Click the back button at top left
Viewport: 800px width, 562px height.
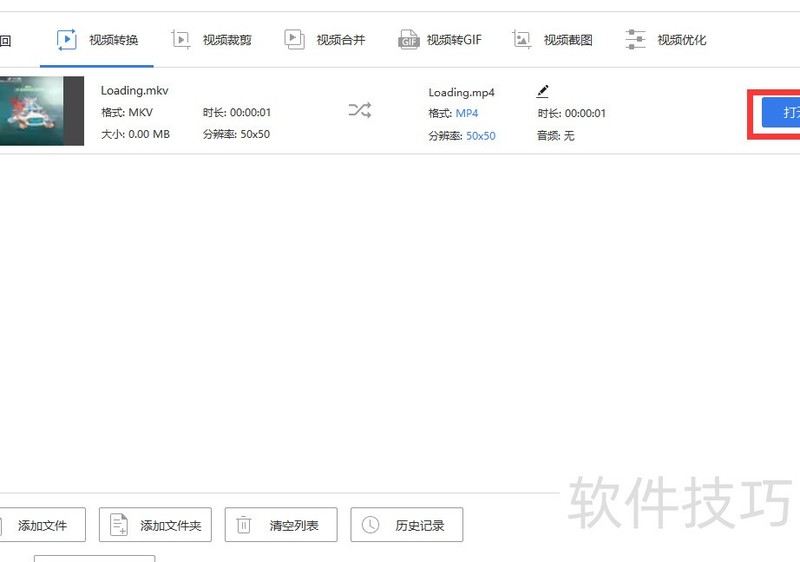point(5,40)
